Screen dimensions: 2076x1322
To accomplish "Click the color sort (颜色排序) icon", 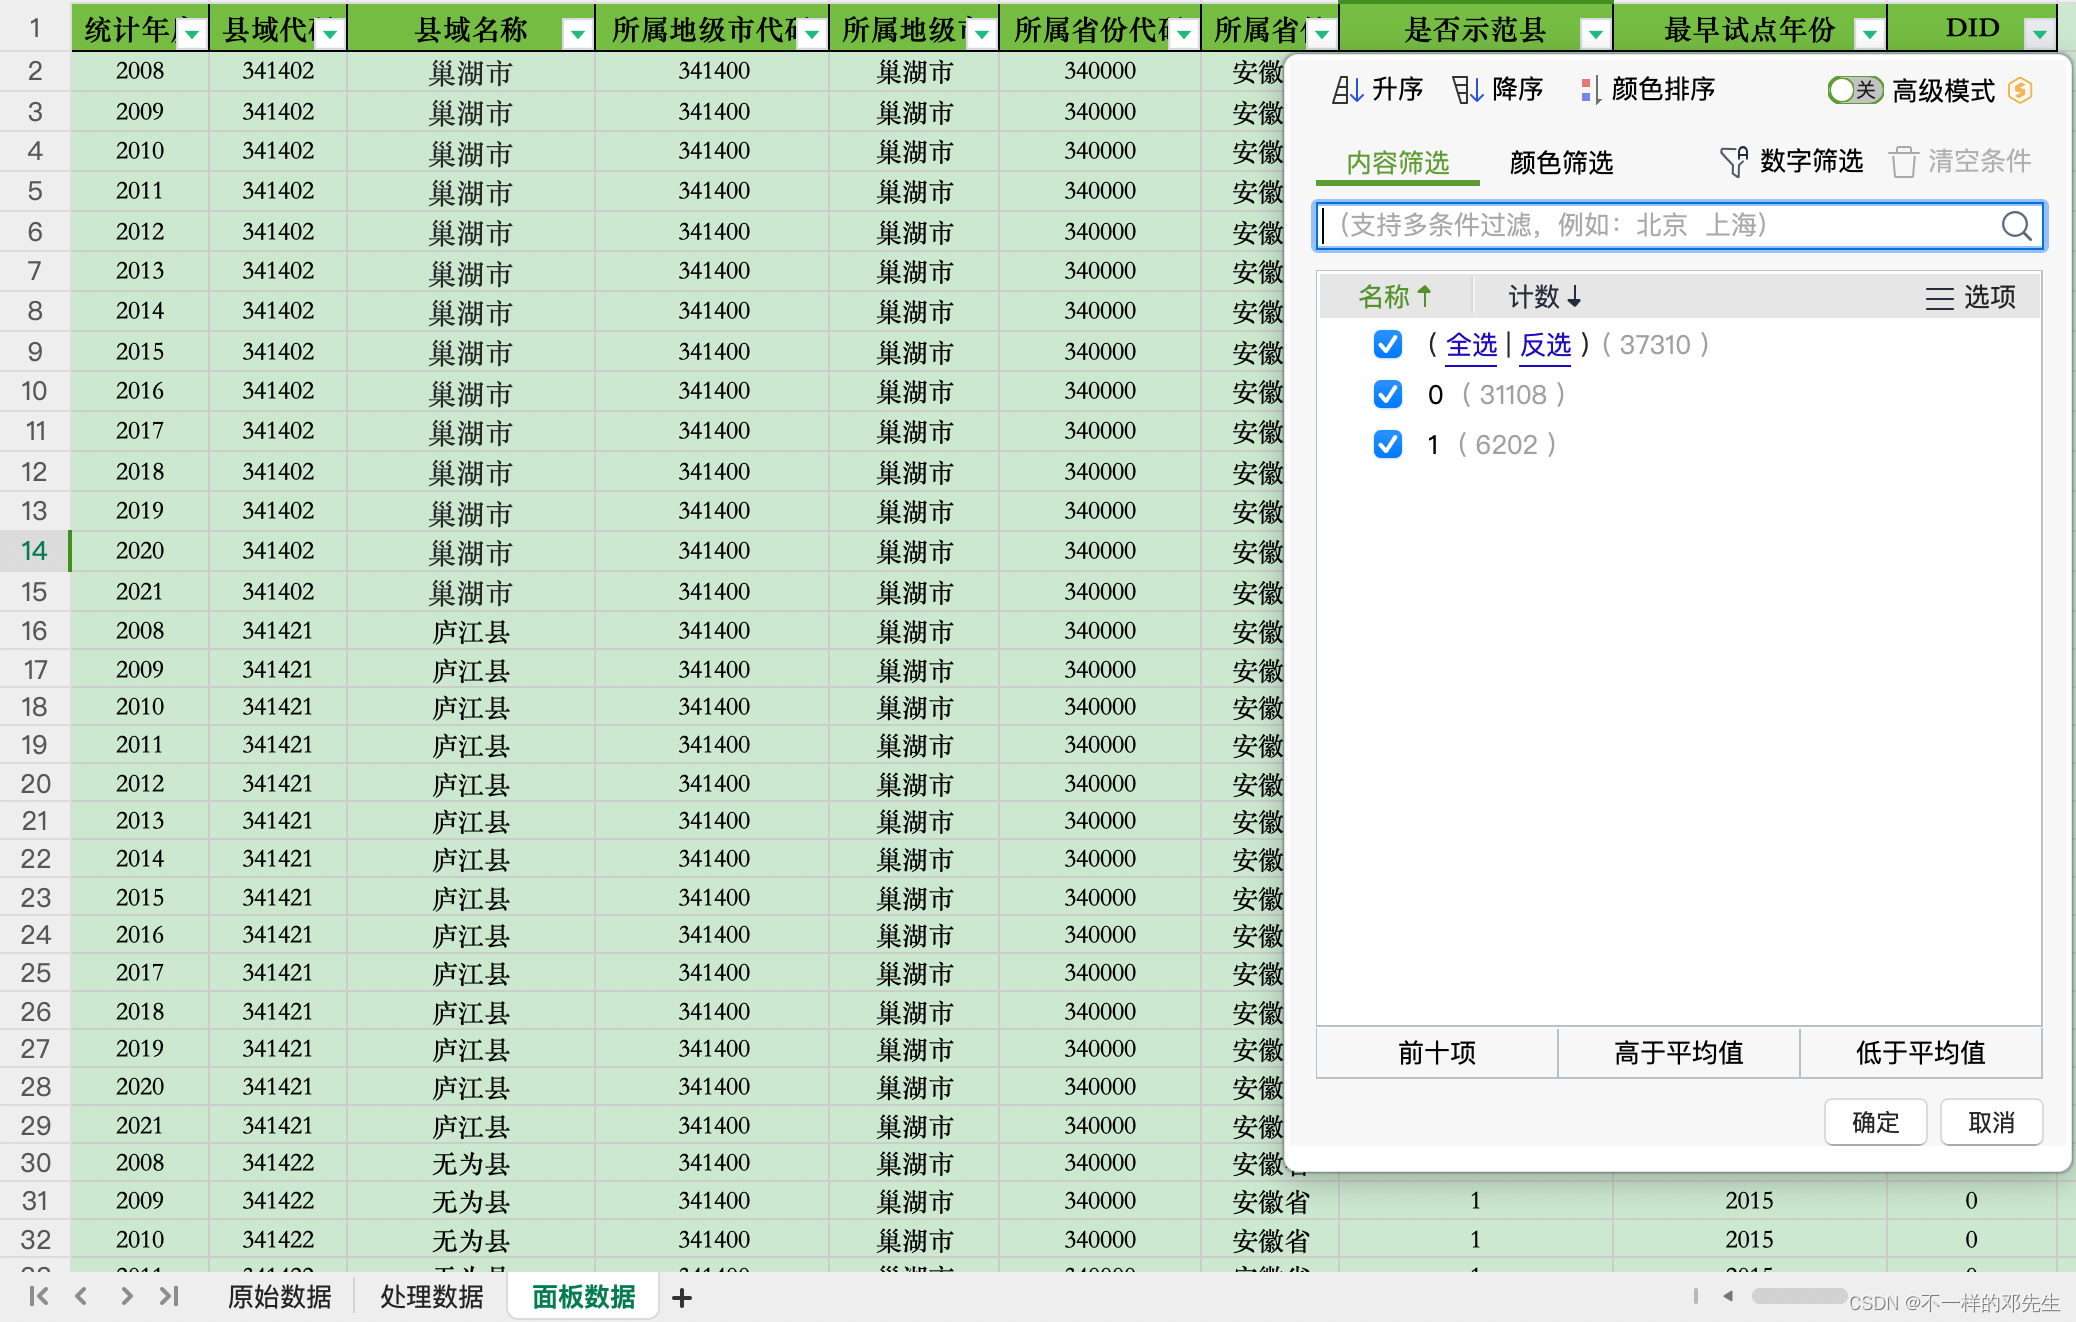I will [1589, 90].
